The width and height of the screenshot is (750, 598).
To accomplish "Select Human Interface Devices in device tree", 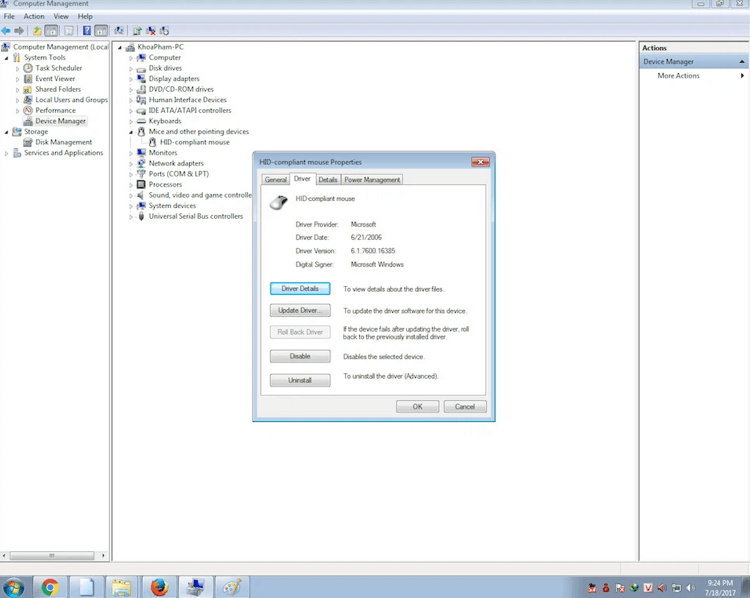I will click(188, 100).
